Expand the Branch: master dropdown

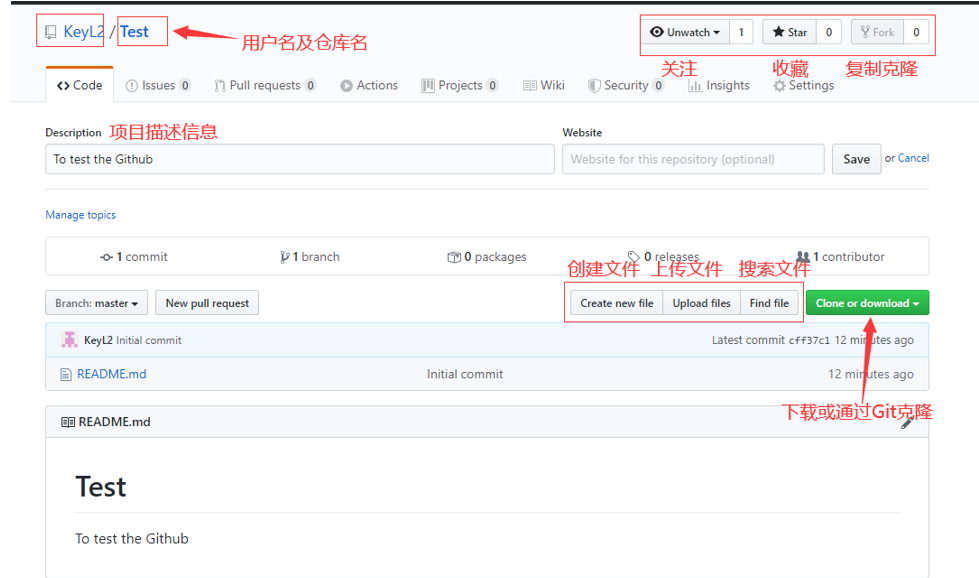point(97,303)
